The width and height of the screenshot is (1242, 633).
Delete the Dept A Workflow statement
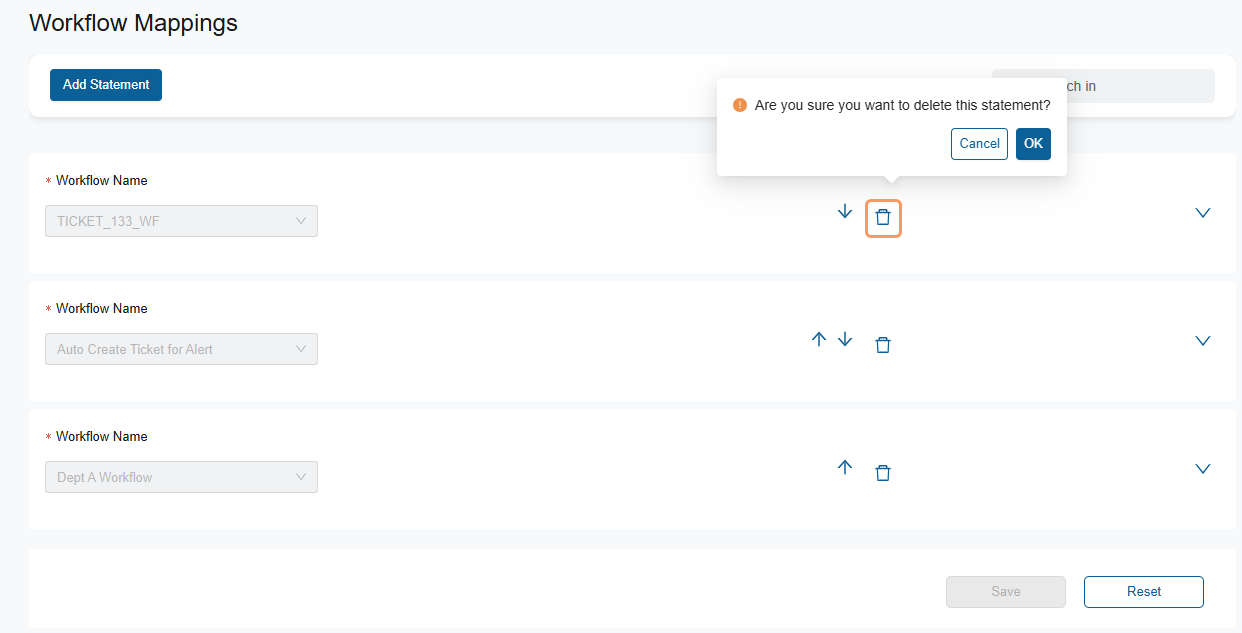[883, 473]
